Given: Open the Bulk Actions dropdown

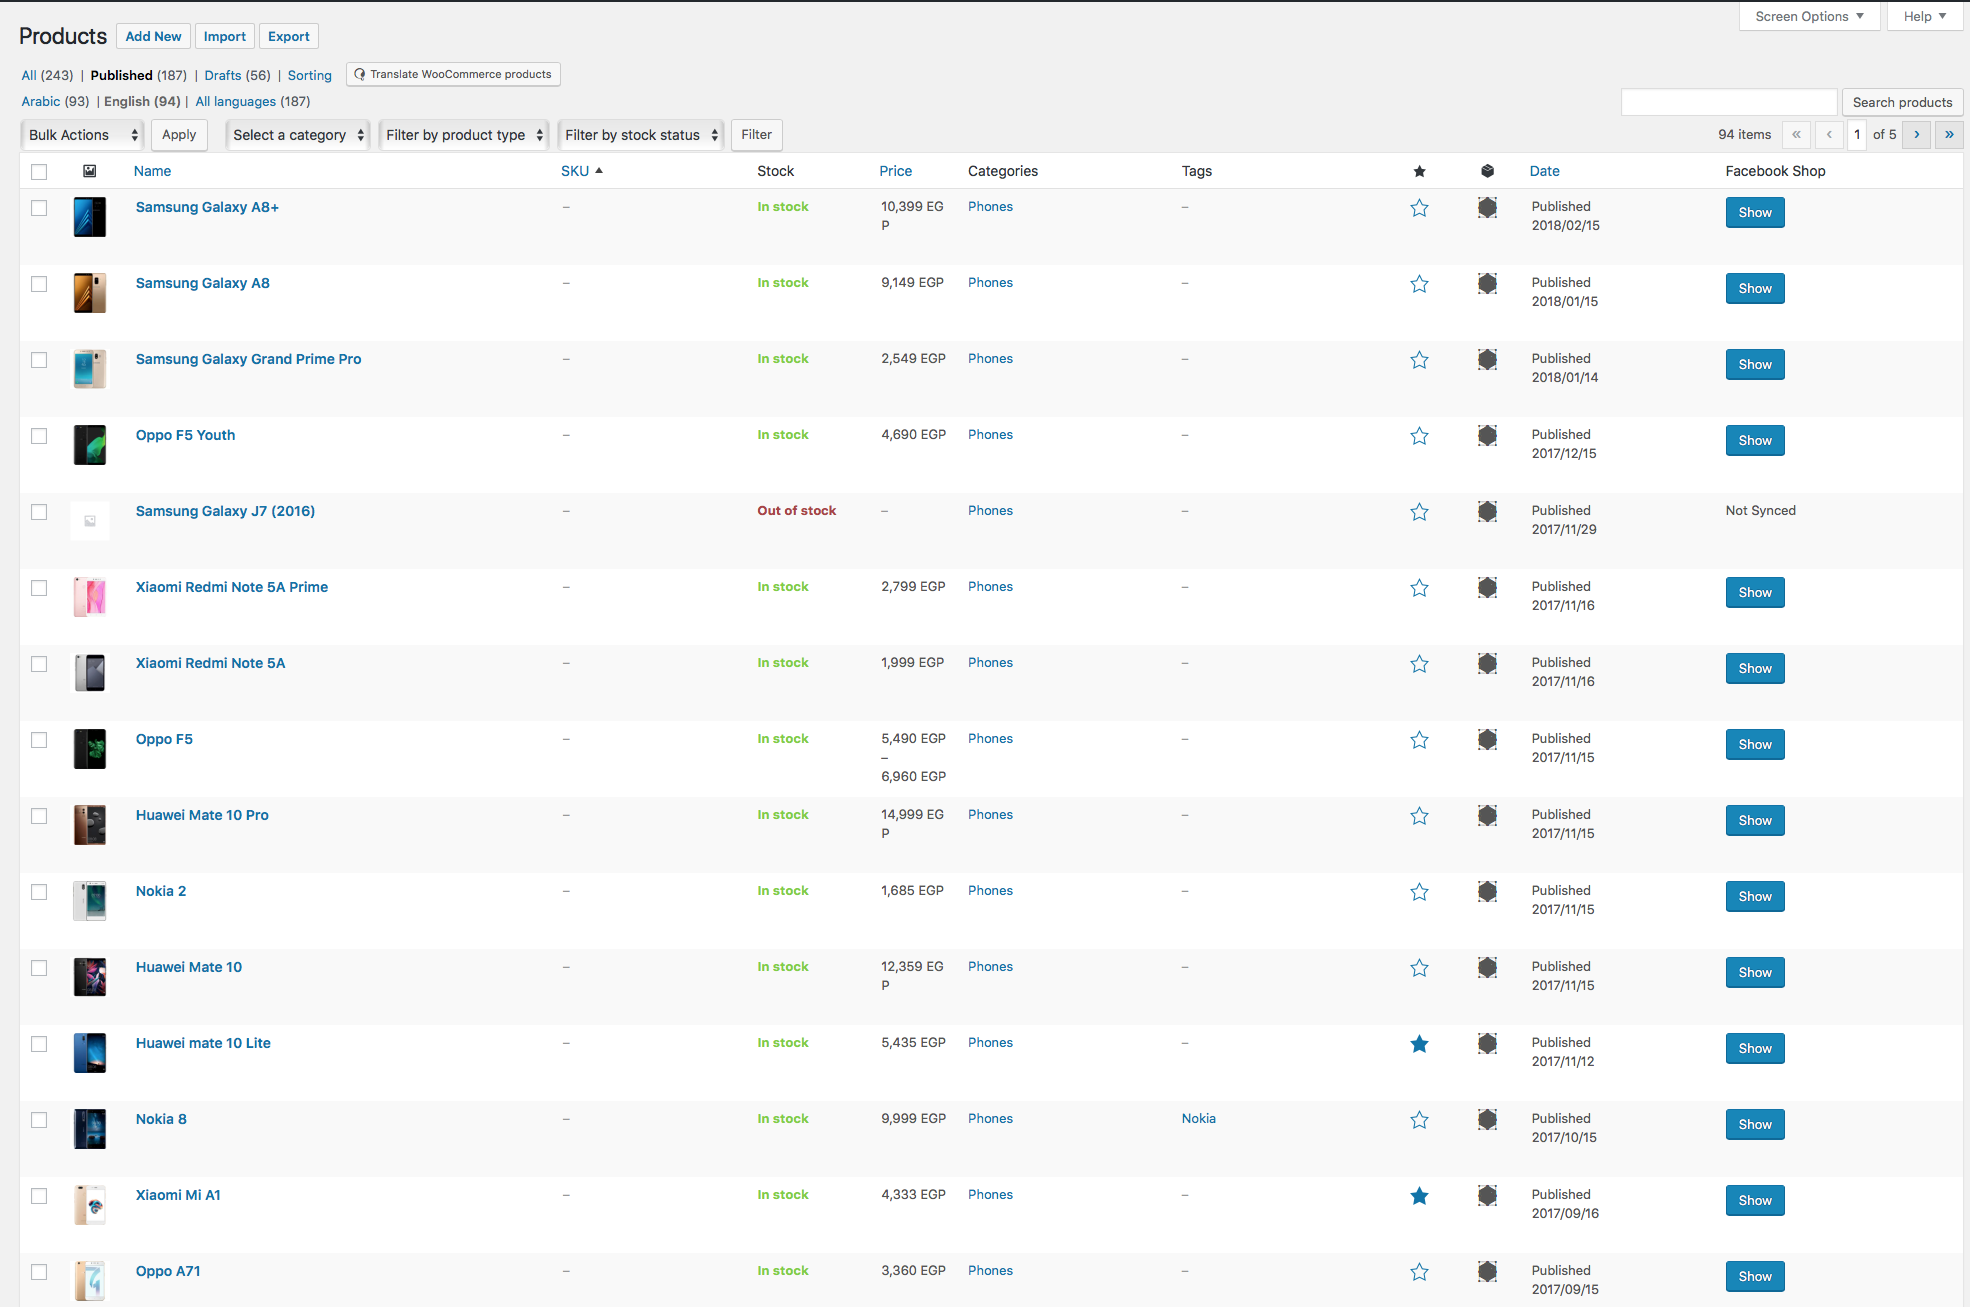Looking at the screenshot, I should pyautogui.click(x=83, y=135).
